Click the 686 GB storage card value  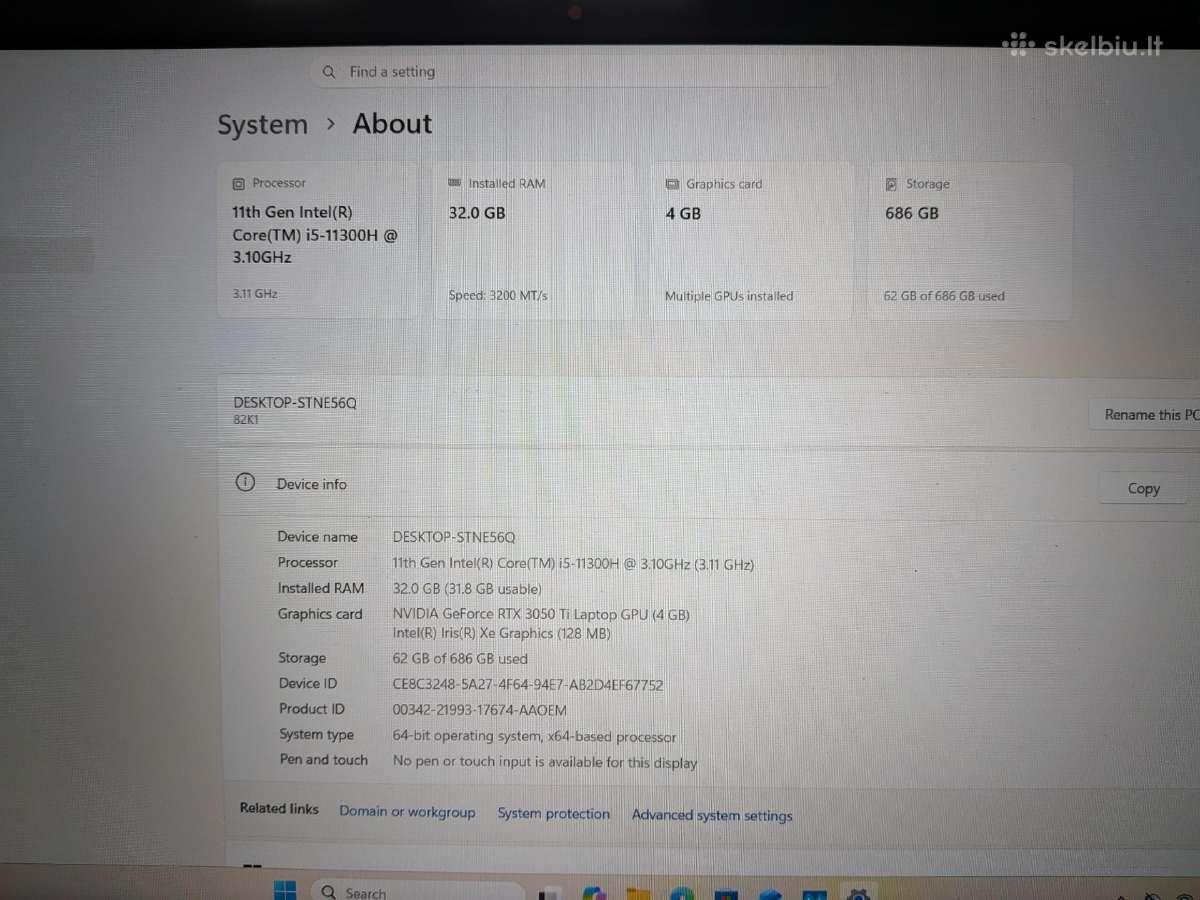[912, 213]
